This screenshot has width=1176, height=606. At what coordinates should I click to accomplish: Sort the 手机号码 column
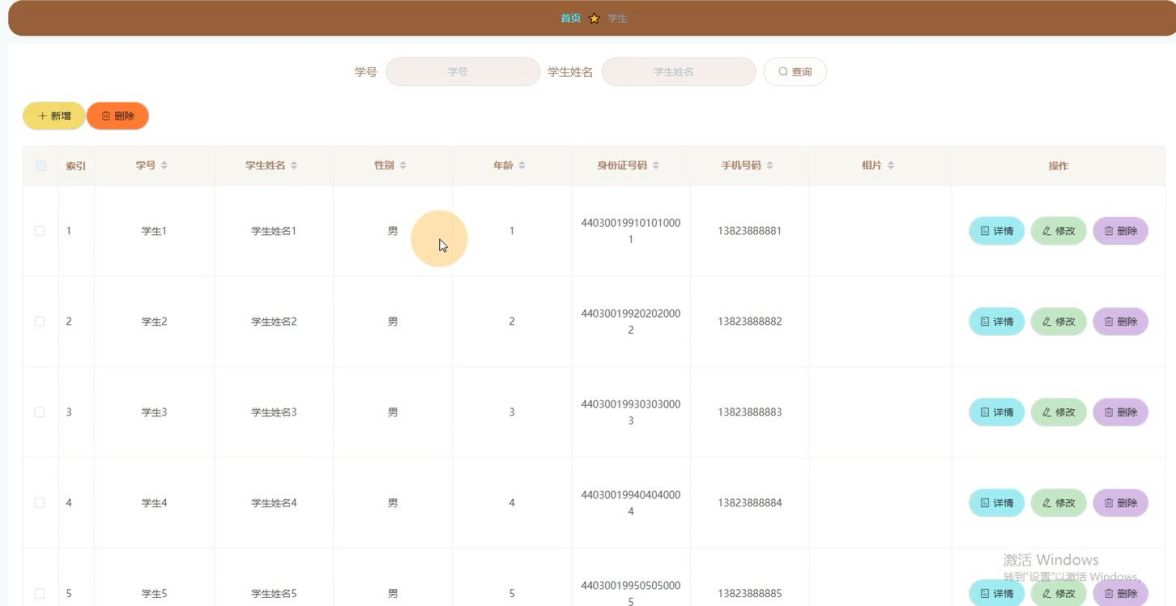coord(770,166)
